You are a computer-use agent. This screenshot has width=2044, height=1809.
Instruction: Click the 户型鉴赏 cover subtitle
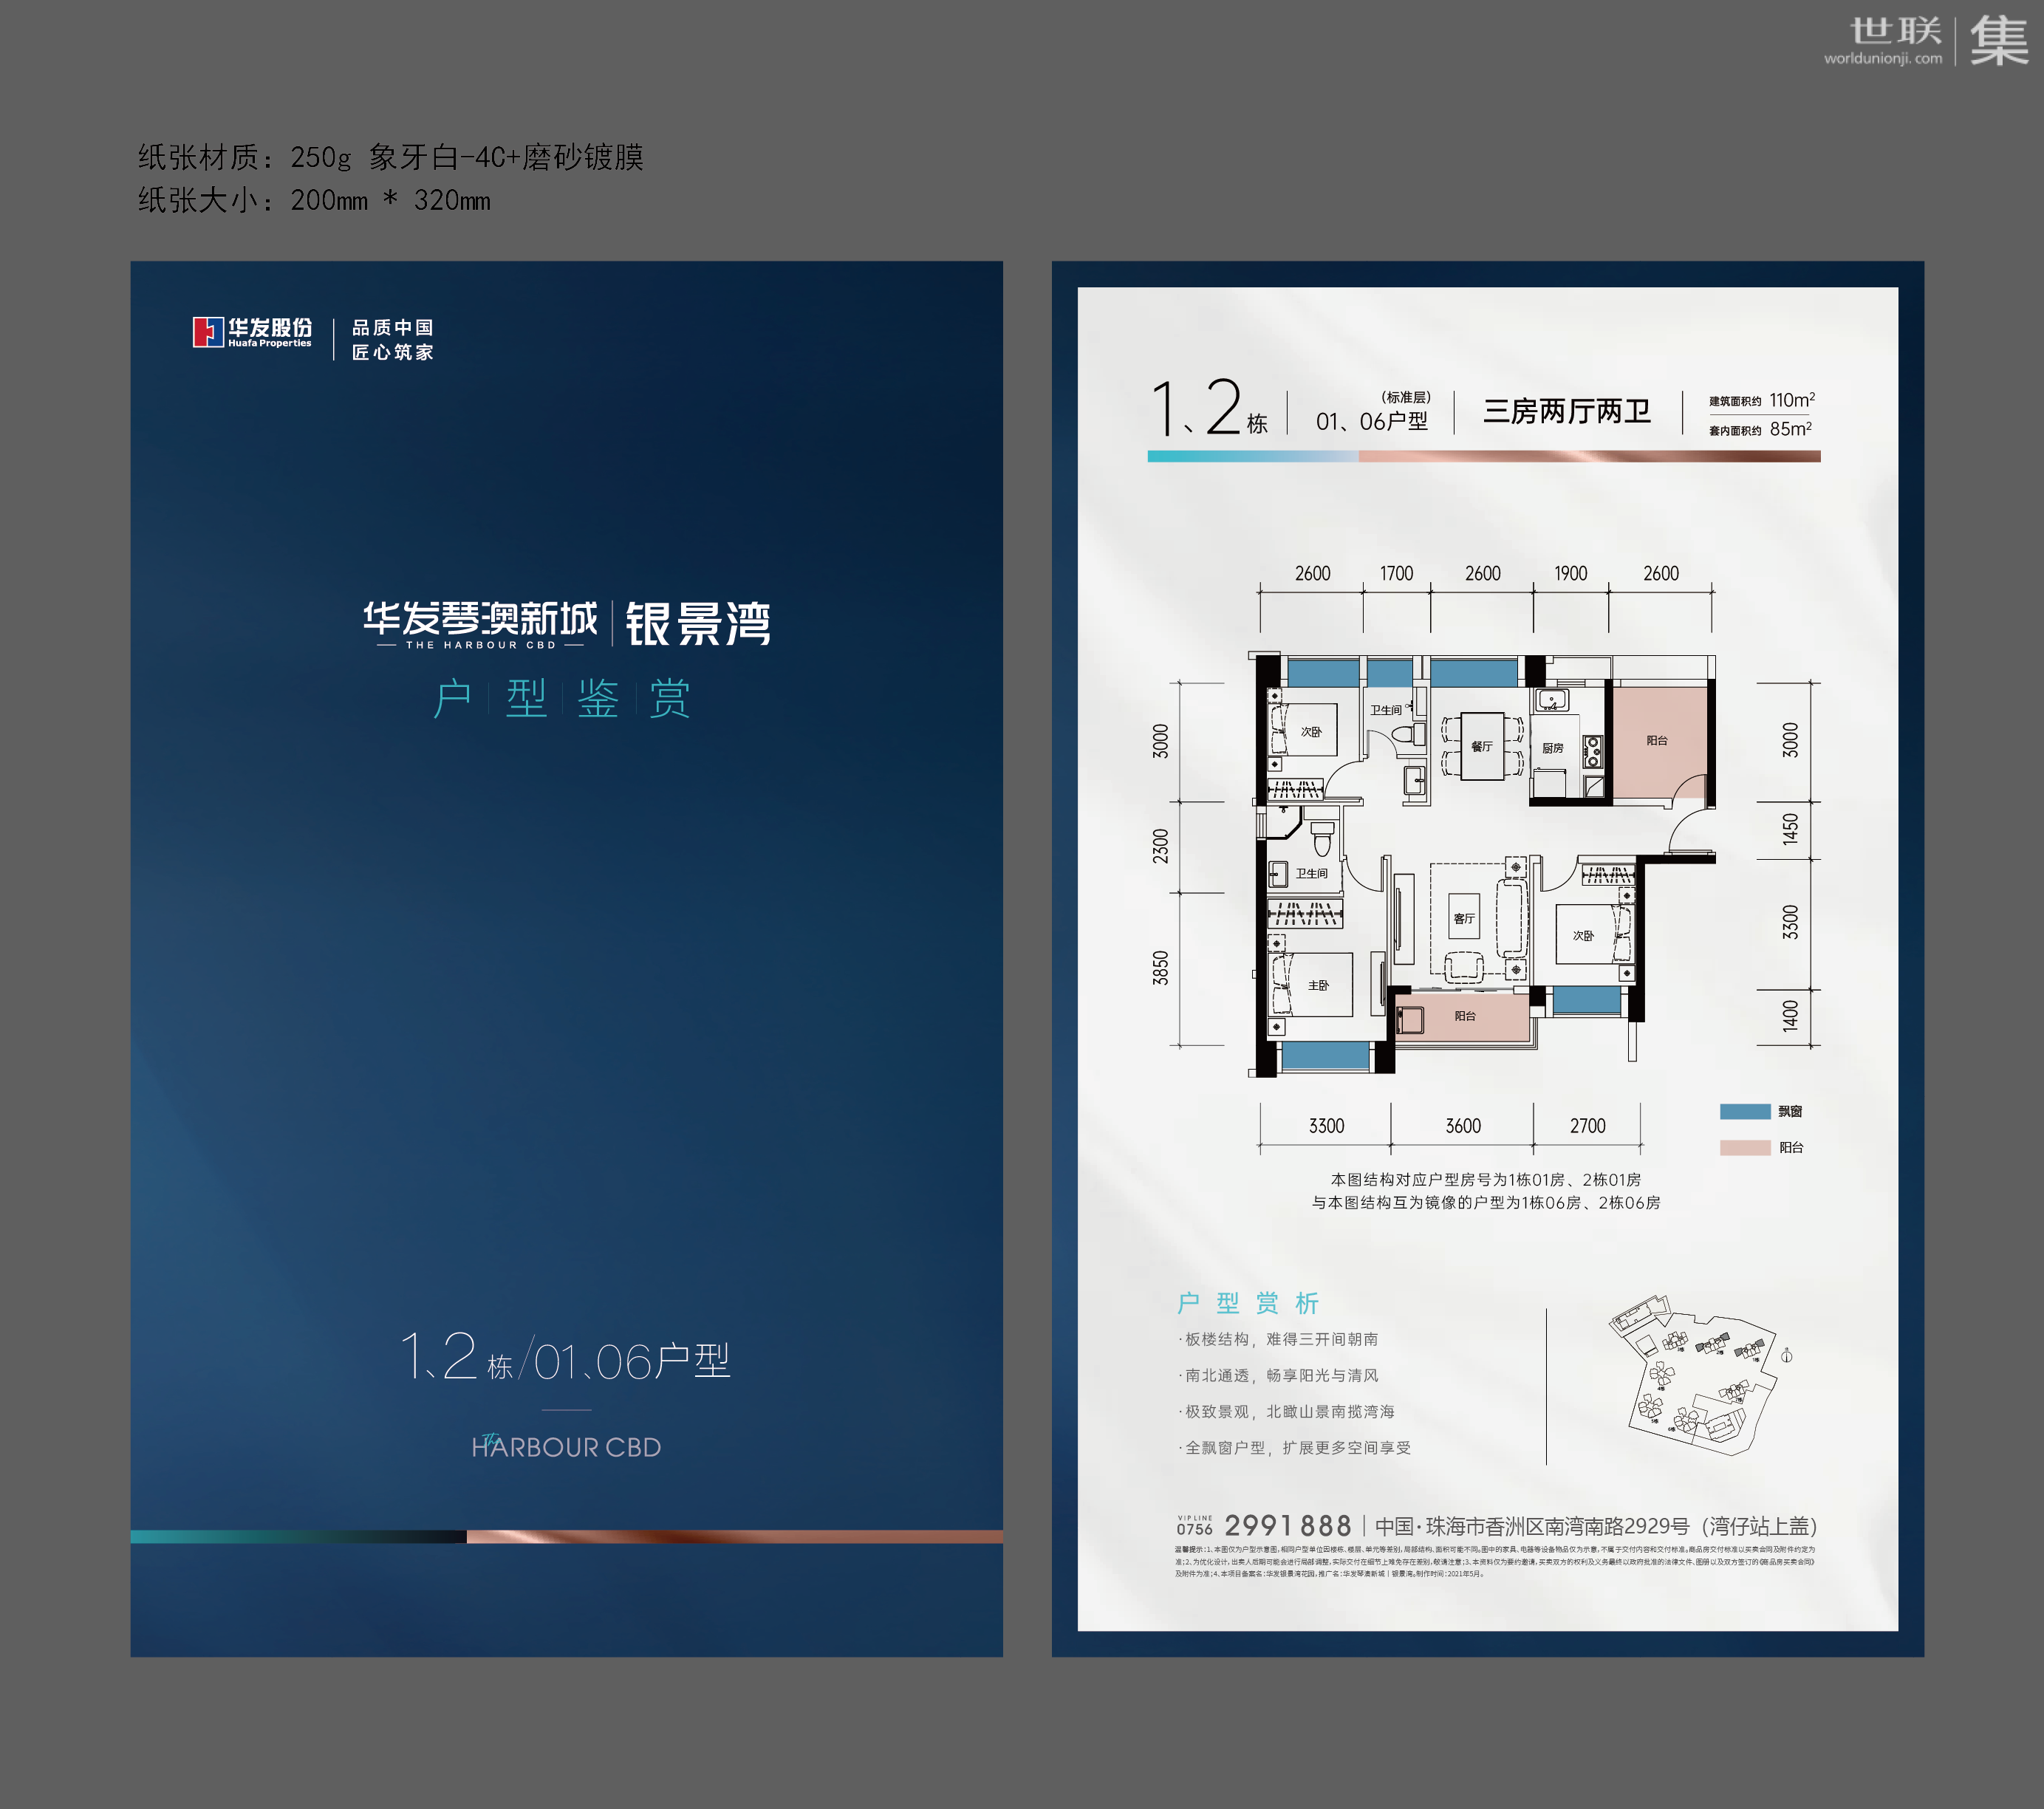click(561, 698)
